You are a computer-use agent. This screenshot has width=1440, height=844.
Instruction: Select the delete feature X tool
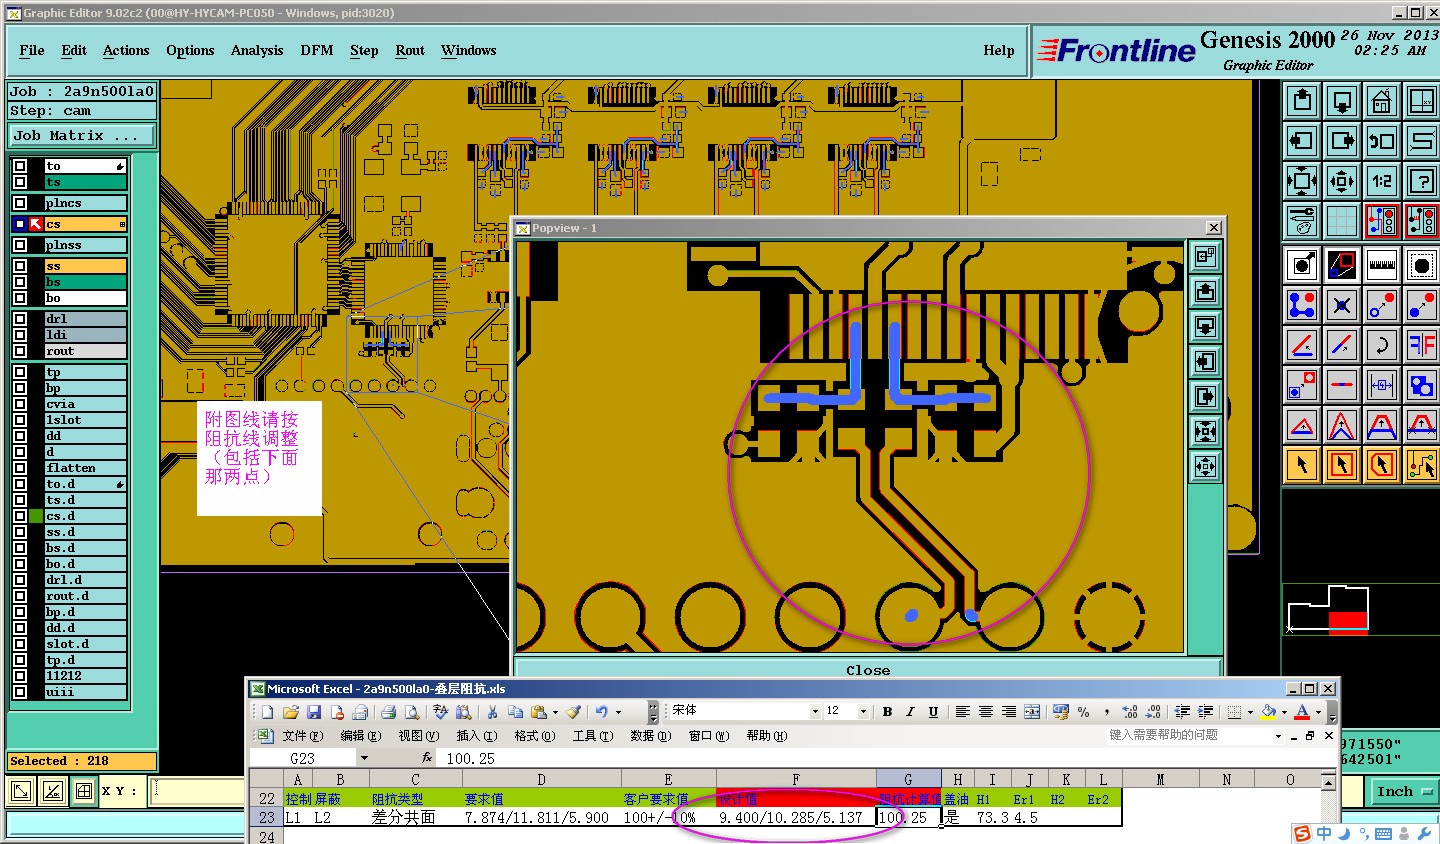pyautogui.click(x=1342, y=305)
